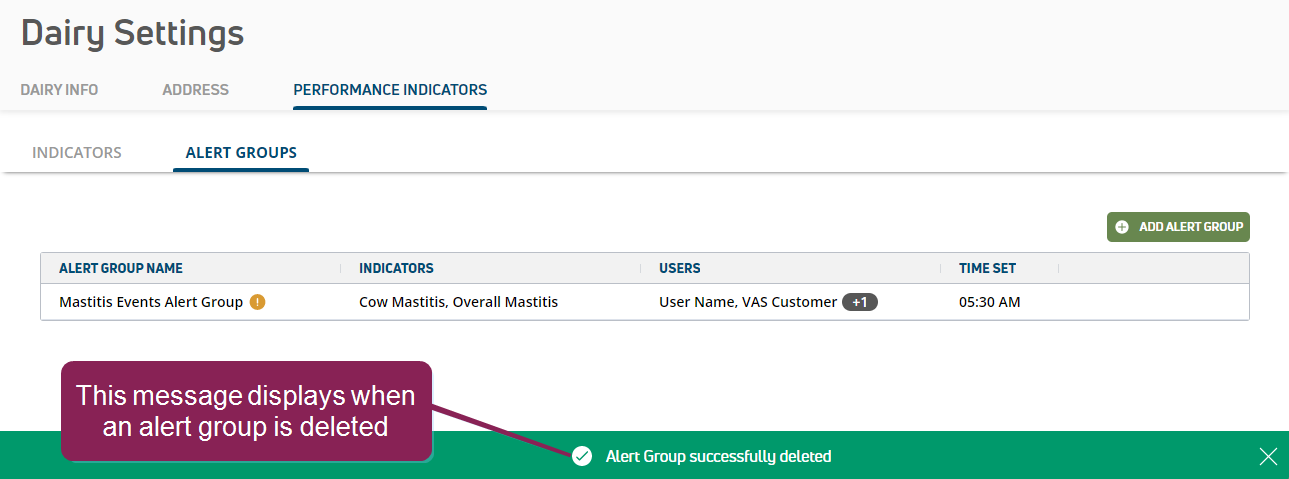Sort by the Users column header
The height and width of the screenshot is (479, 1289).
click(x=680, y=268)
